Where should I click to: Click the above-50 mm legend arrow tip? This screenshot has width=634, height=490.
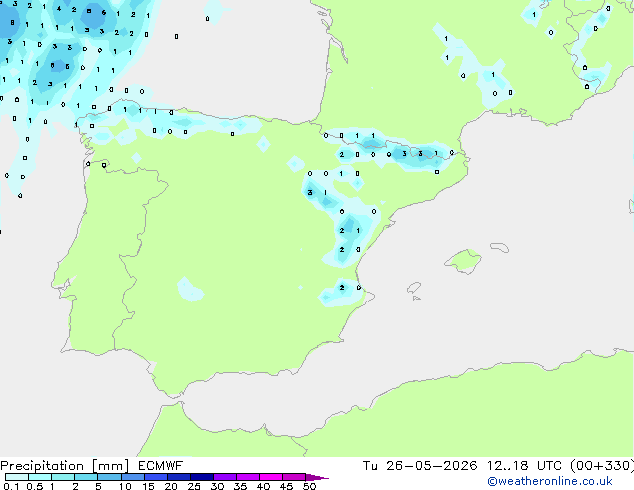tap(317, 477)
